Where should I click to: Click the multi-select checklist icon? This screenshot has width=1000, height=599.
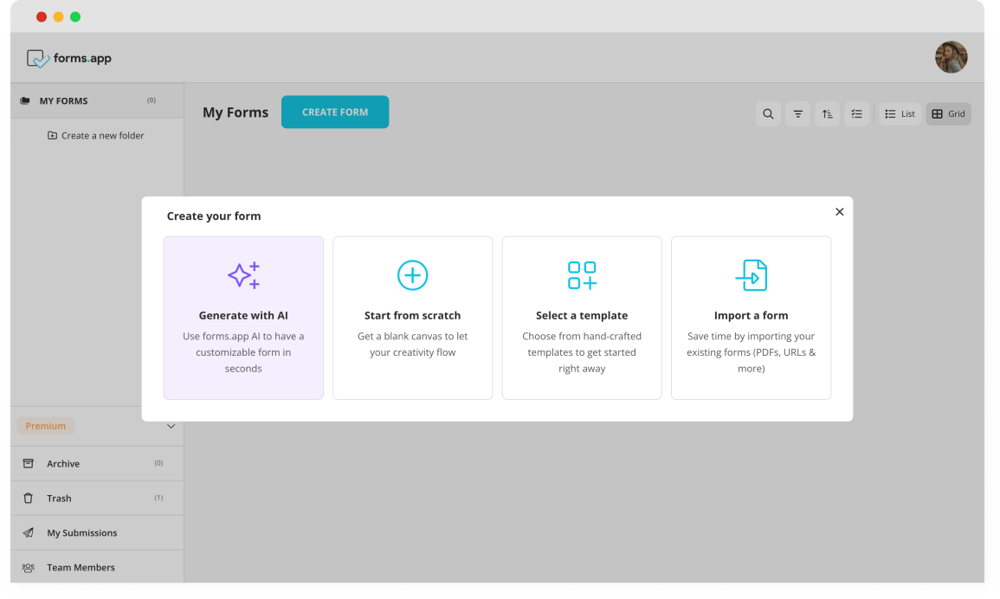[857, 114]
